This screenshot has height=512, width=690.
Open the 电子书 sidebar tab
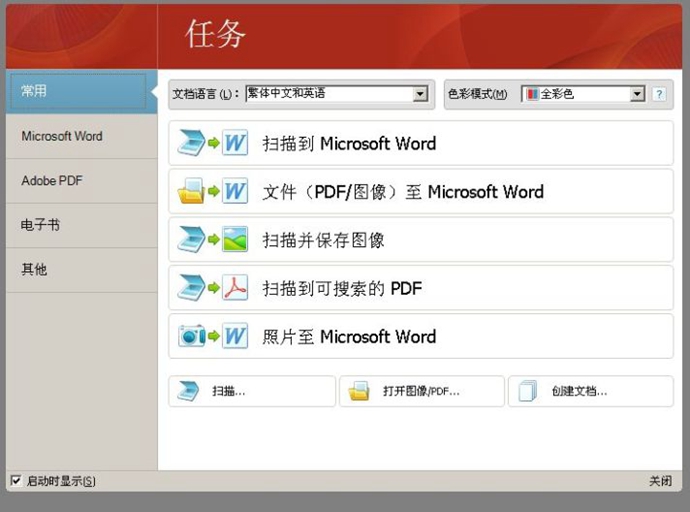click(x=81, y=225)
